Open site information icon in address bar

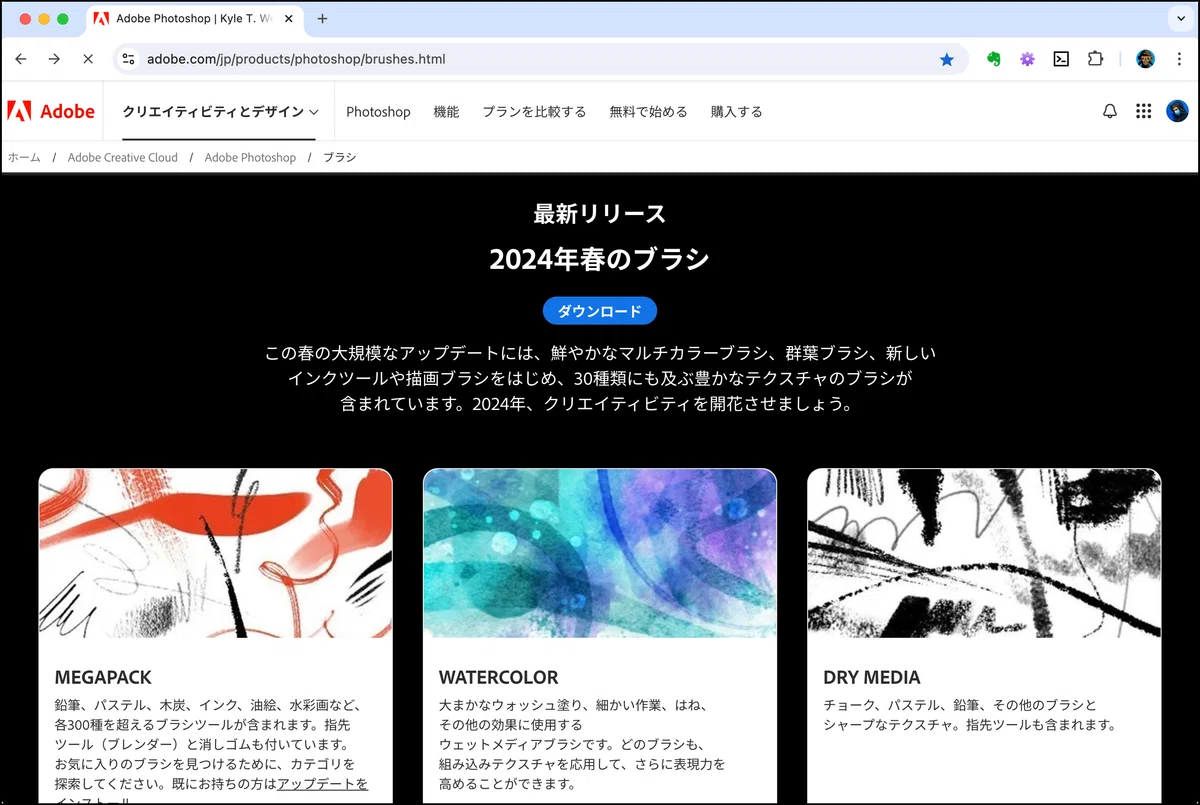[x=128, y=59]
